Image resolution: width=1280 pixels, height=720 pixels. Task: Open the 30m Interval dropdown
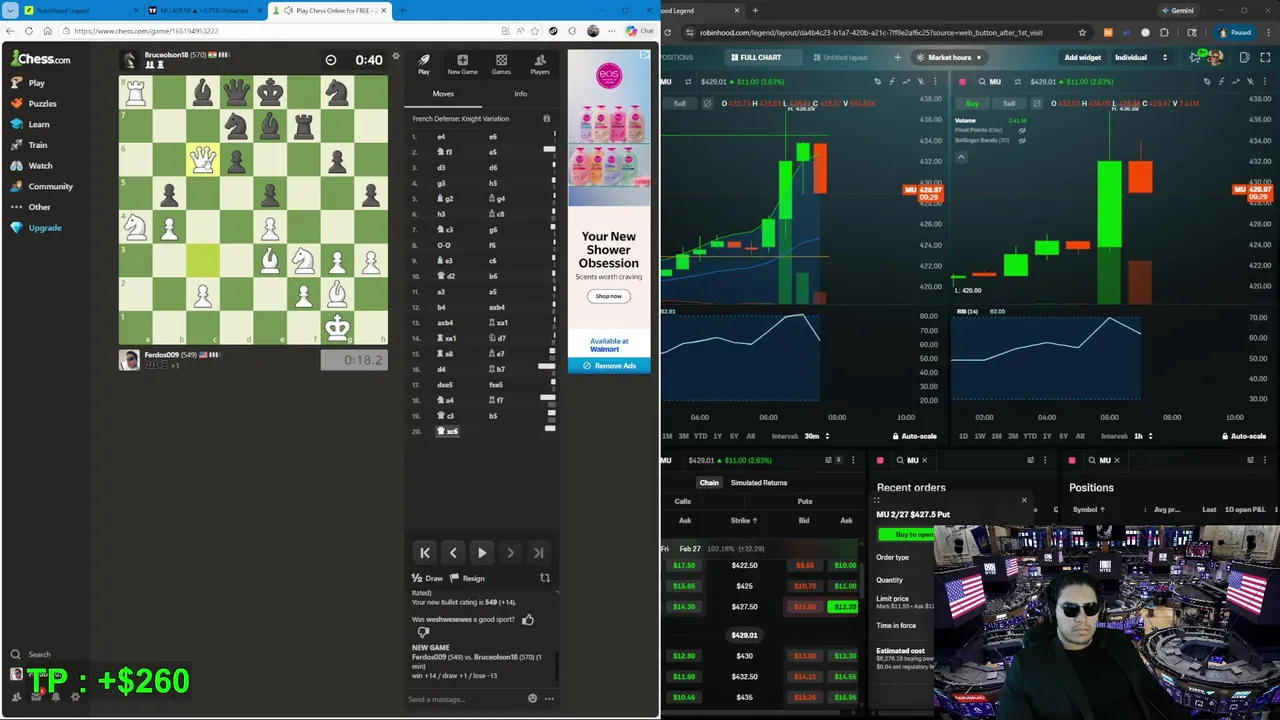[x=816, y=436]
